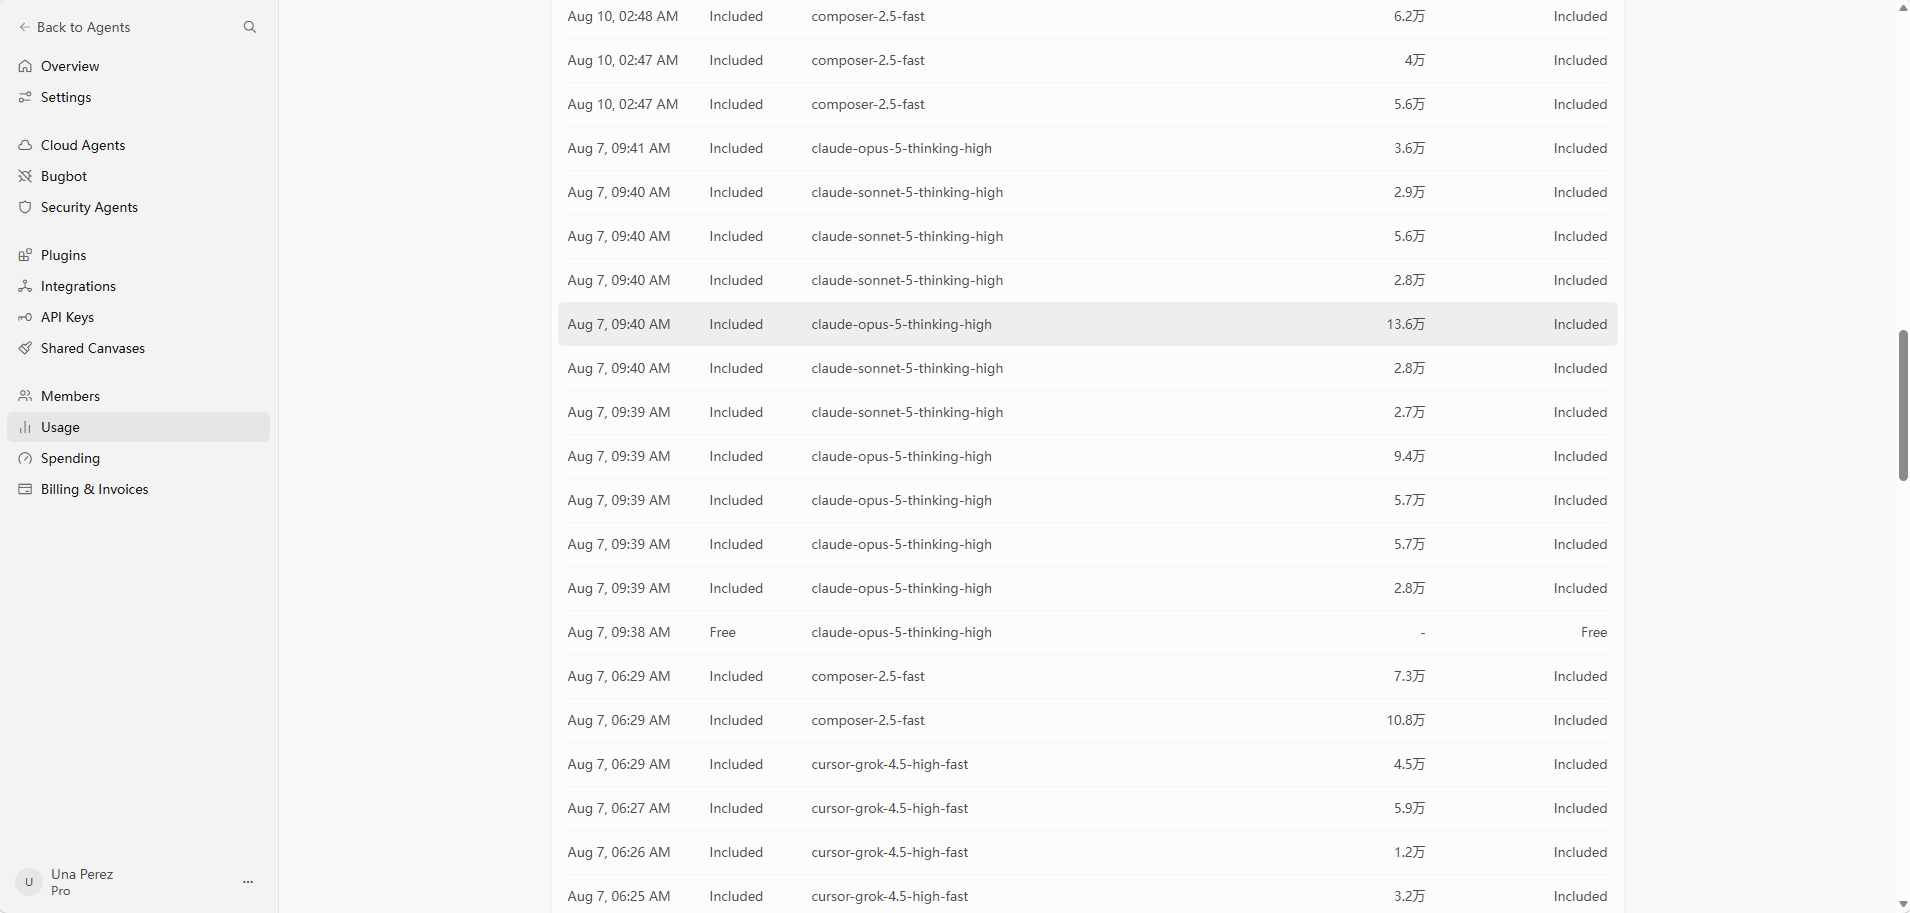Open the Plugins icon
The width and height of the screenshot is (1910, 913).
point(25,255)
